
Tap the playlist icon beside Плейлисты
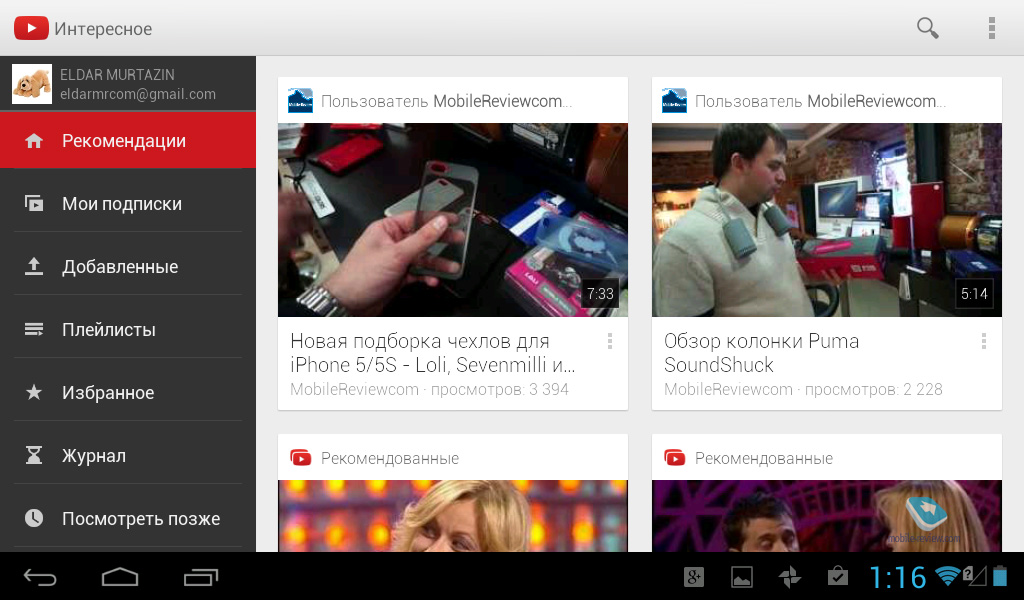pyautogui.click(x=34, y=330)
